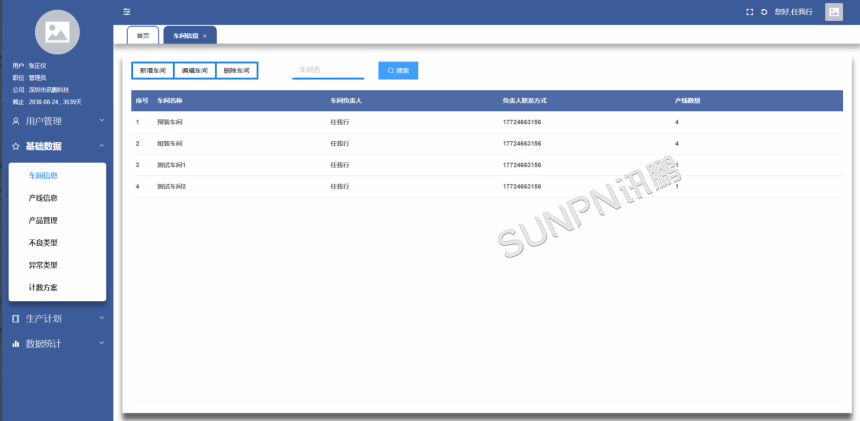The height and width of the screenshot is (421, 860).
Task: Click the large profile avatar in sidebar
Action: (57, 32)
